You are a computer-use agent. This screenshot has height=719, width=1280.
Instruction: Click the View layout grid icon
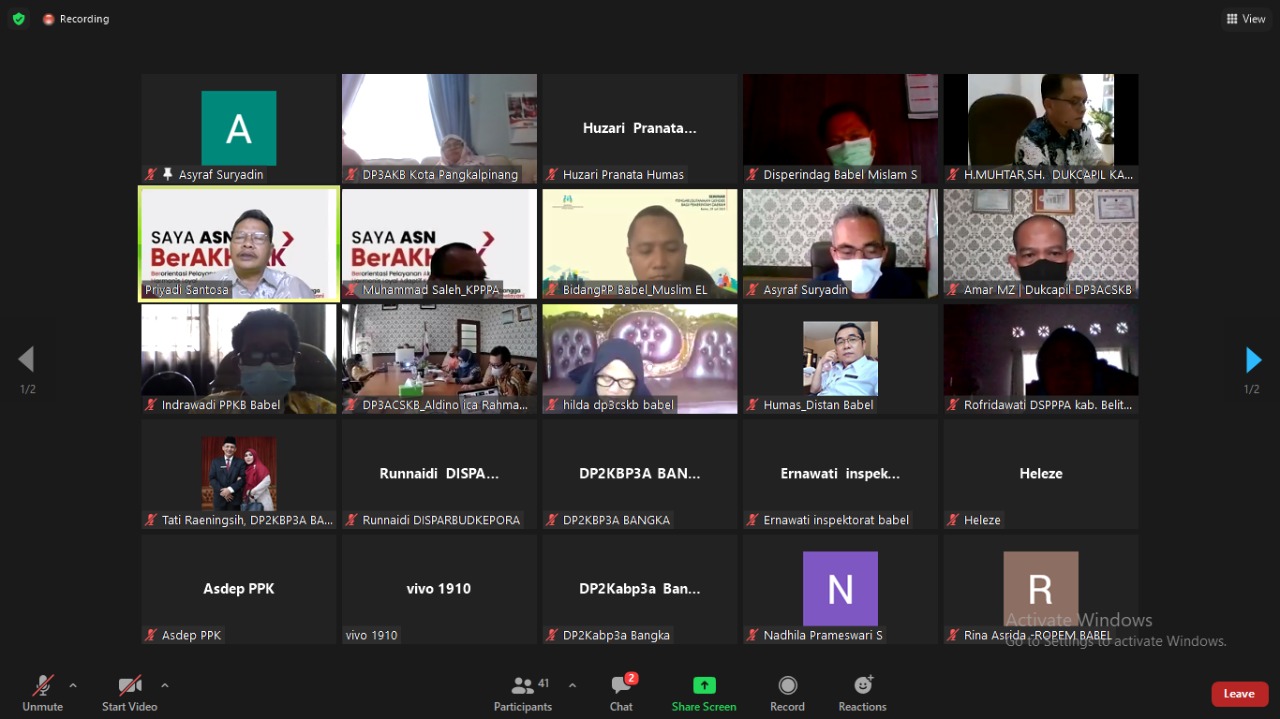click(x=1232, y=19)
